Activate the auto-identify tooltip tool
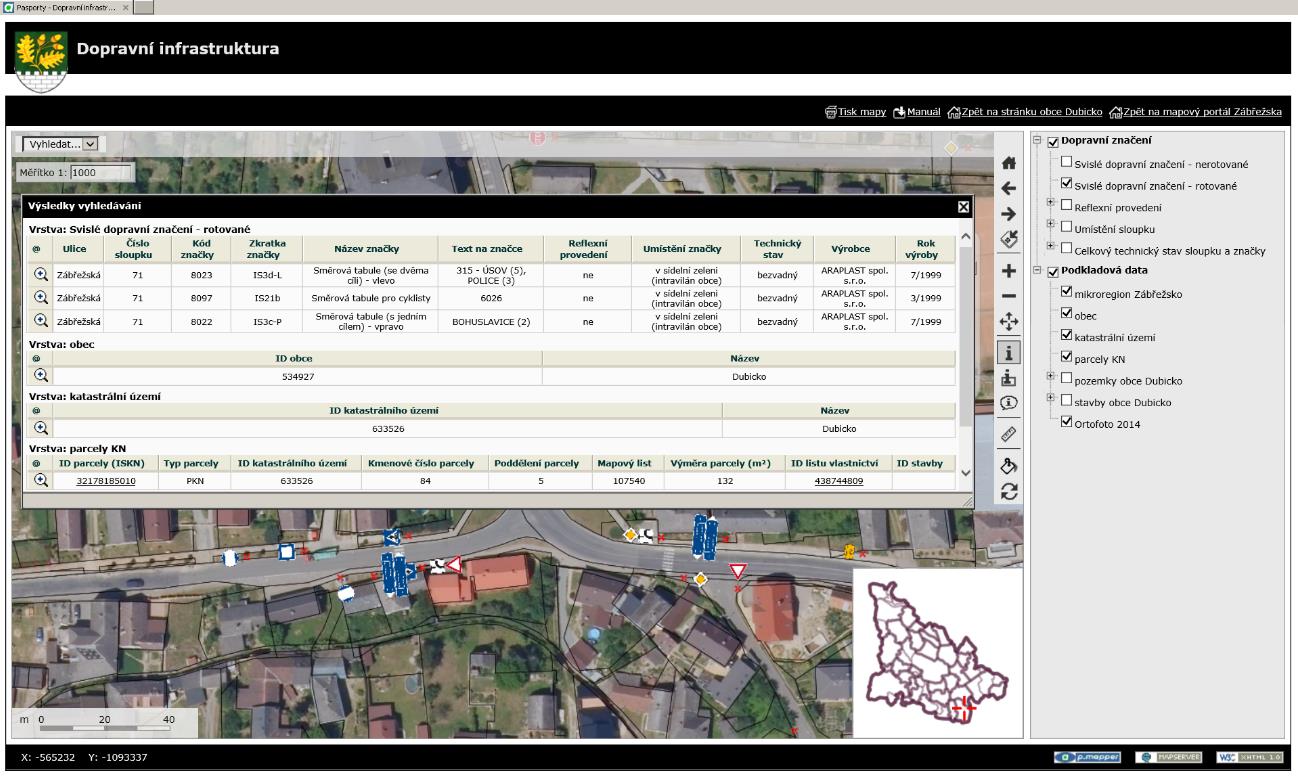Image resolution: width=1298 pixels, height=779 pixels. pos(1009,401)
